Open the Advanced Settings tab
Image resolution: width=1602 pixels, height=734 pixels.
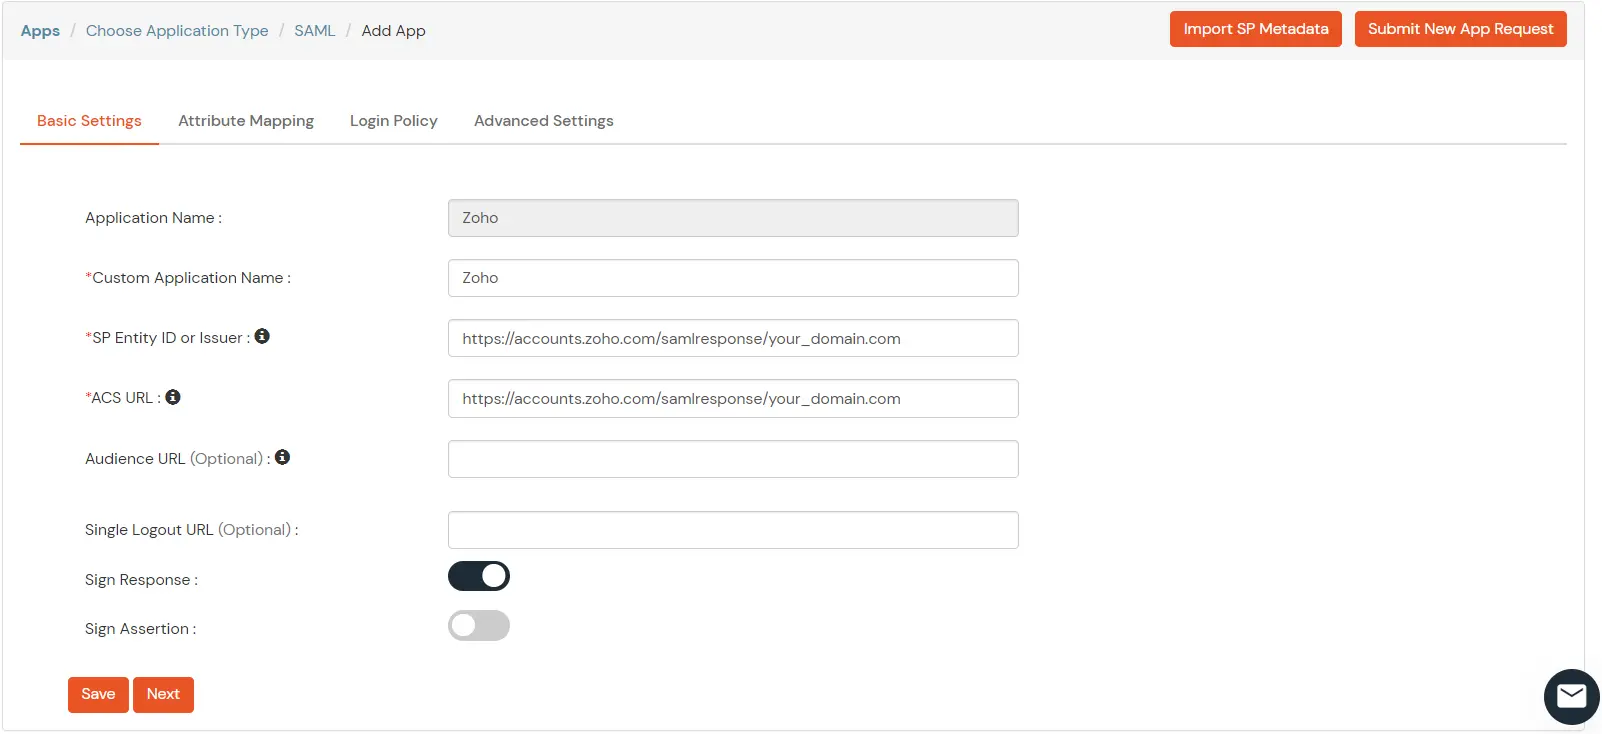coord(544,121)
